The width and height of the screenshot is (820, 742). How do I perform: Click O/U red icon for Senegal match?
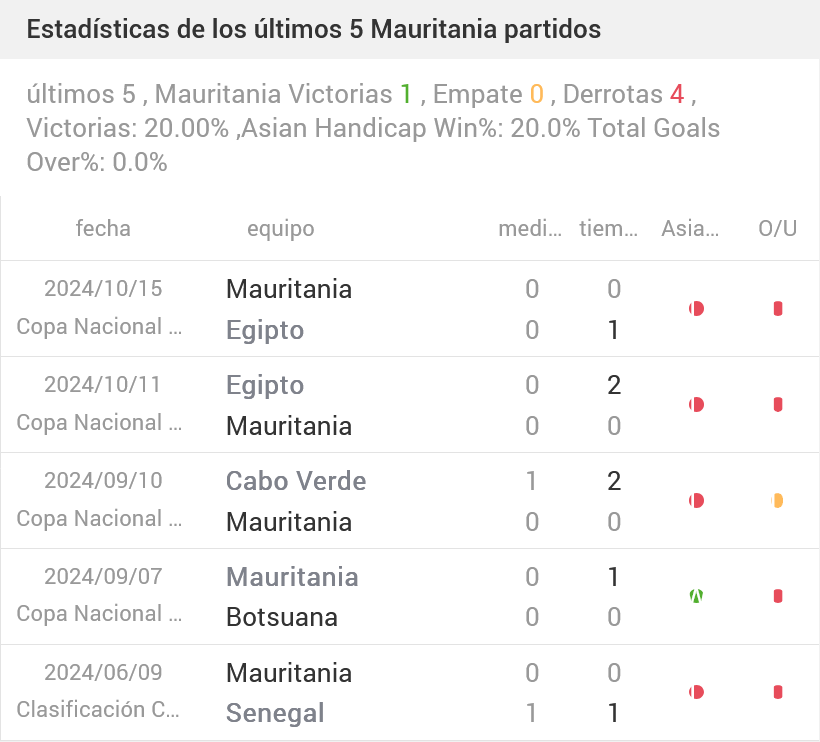tap(778, 692)
